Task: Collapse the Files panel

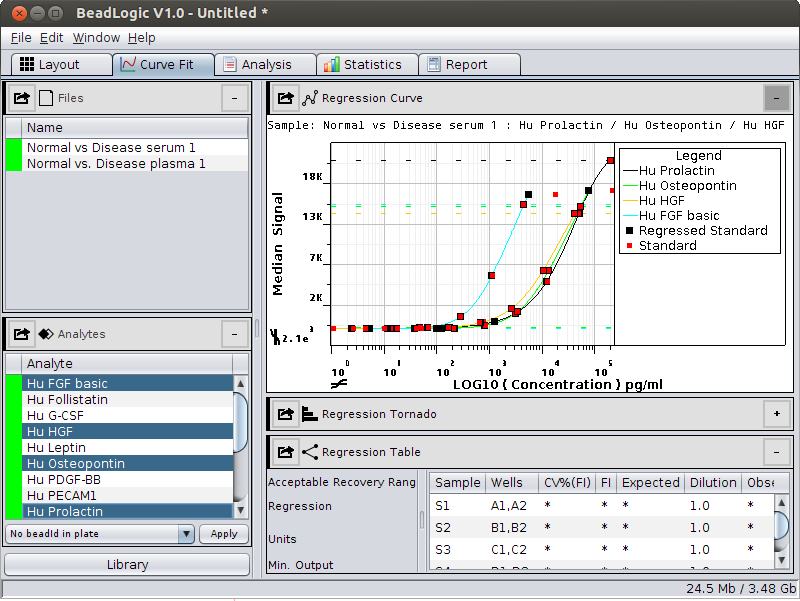Action: (235, 98)
